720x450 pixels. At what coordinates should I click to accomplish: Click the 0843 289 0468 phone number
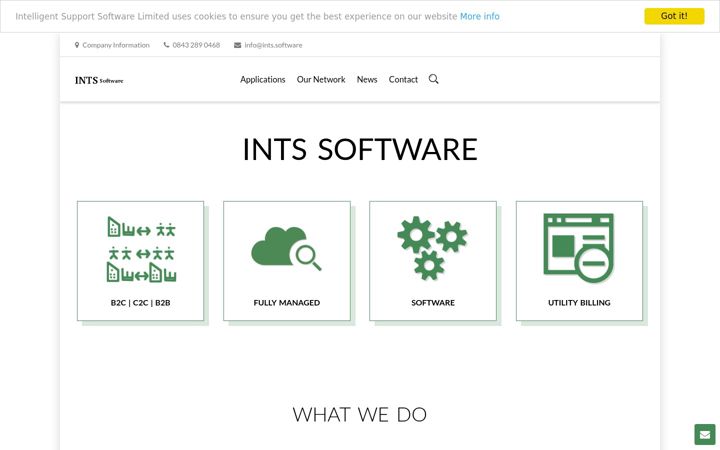point(196,45)
